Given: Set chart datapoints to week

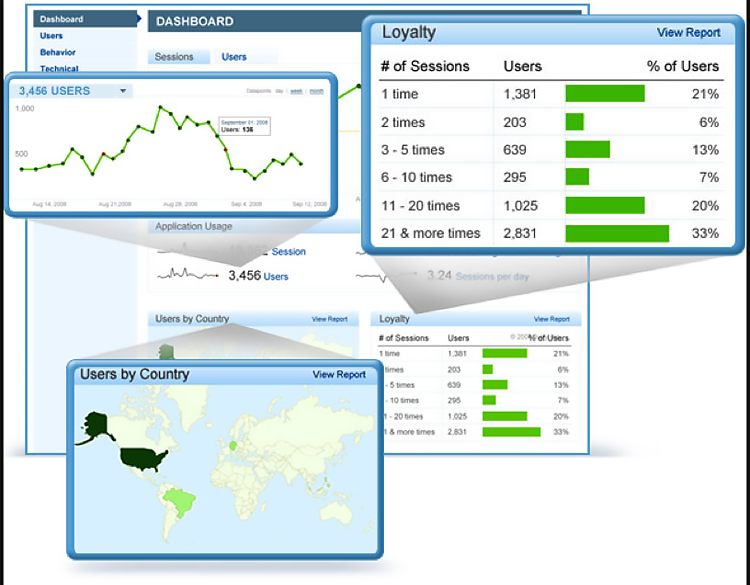Looking at the screenshot, I should tap(296, 91).
